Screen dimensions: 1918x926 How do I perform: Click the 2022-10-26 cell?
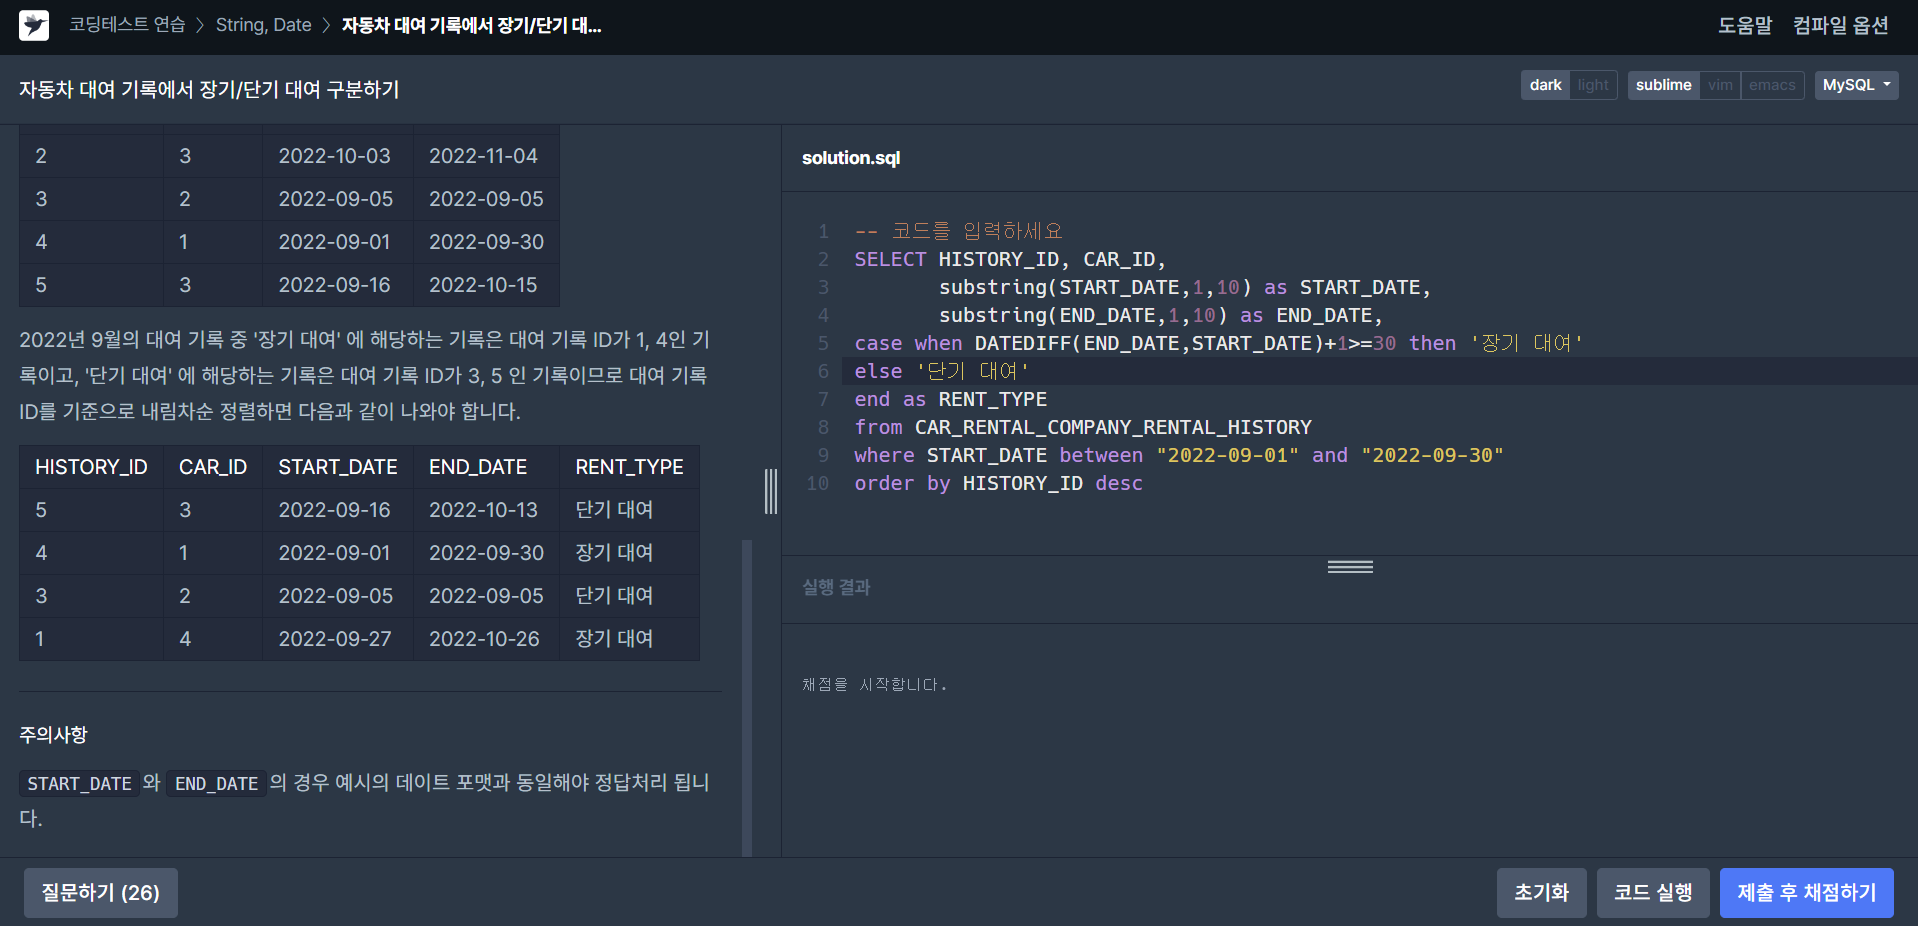484,639
